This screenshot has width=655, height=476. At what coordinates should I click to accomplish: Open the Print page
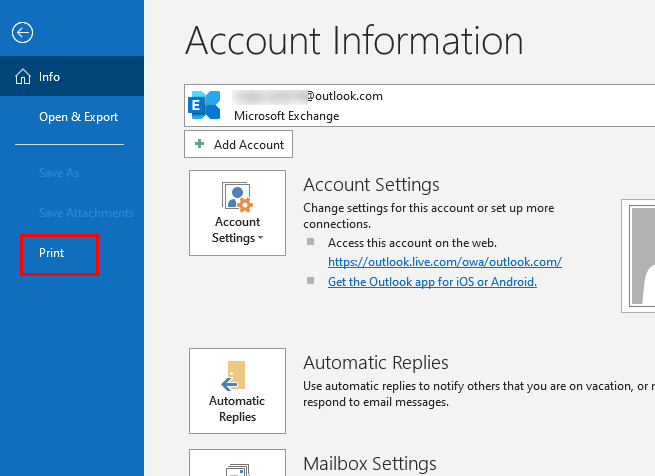51,253
